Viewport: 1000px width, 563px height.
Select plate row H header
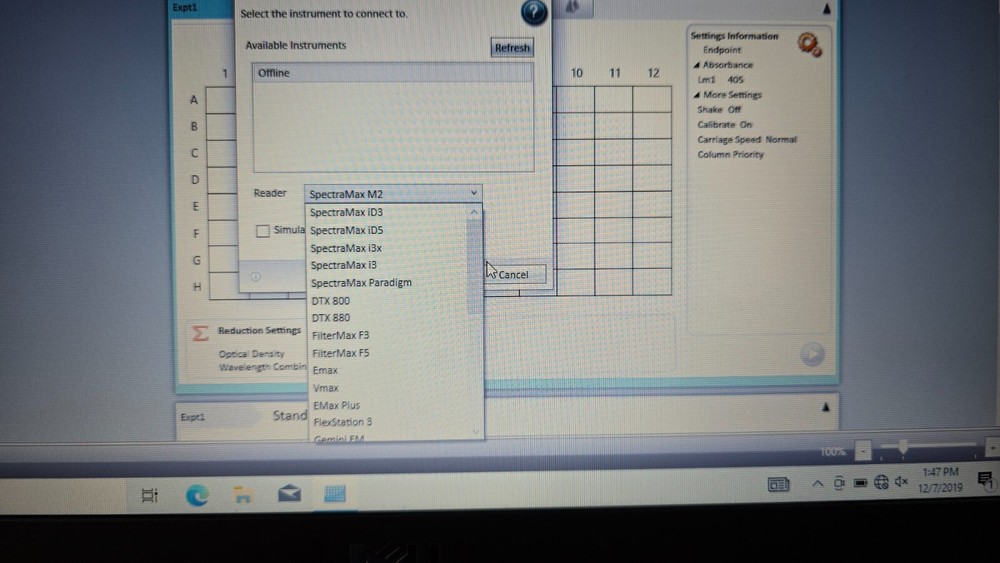(196, 287)
